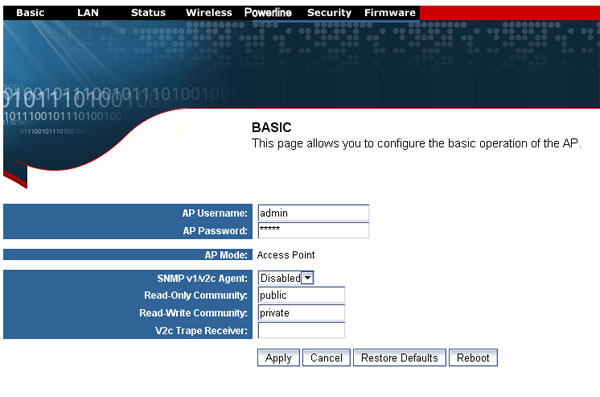Click the AP Username input field
This screenshot has height=397, width=600.
tap(313, 213)
